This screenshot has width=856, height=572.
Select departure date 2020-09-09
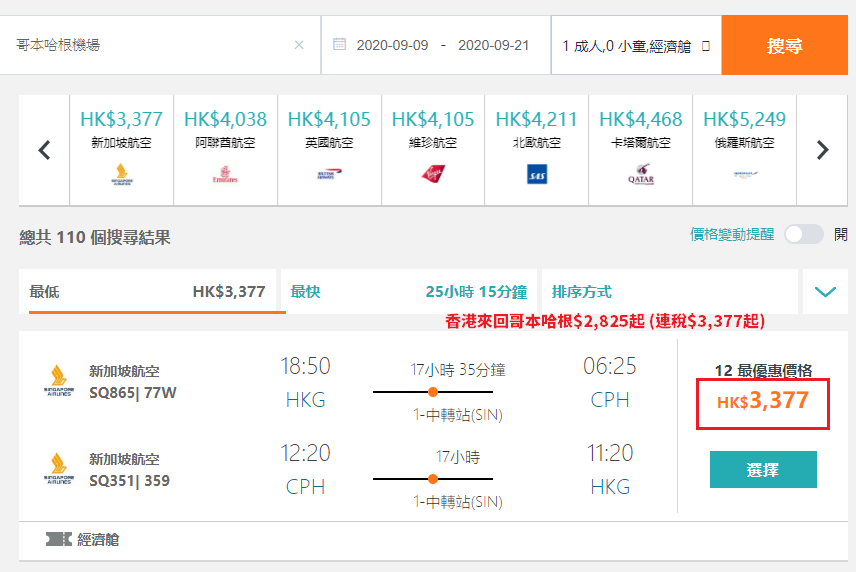click(x=392, y=45)
